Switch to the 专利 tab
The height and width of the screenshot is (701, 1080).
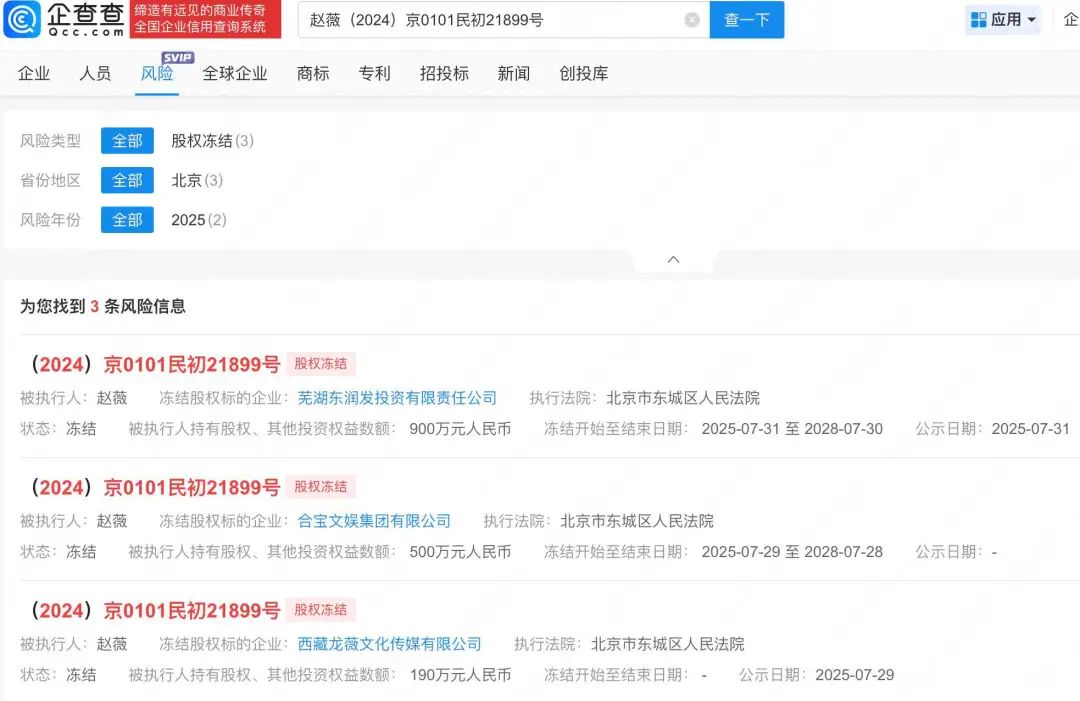(375, 74)
